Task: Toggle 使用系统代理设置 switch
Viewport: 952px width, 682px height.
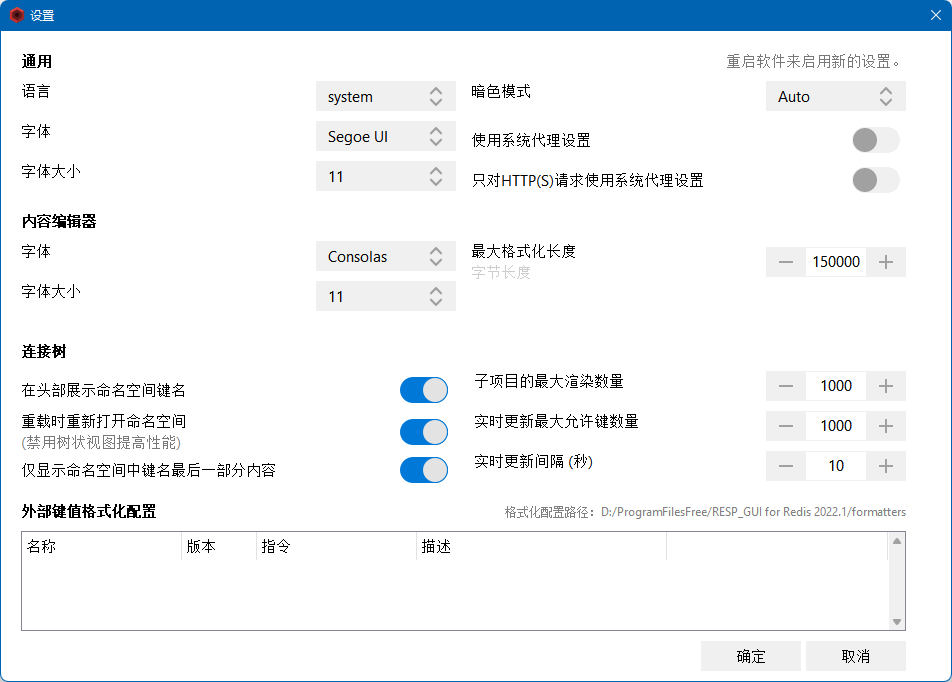Action: tap(876, 140)
